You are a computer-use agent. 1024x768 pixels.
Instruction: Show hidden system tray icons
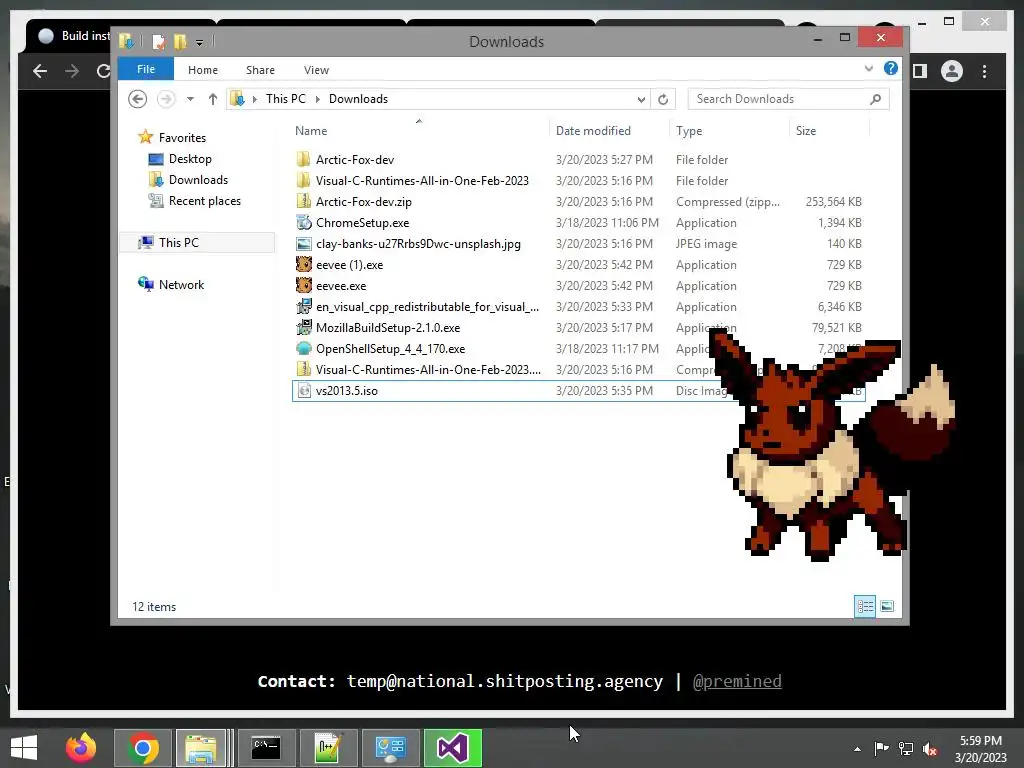[x=857, y=749]
